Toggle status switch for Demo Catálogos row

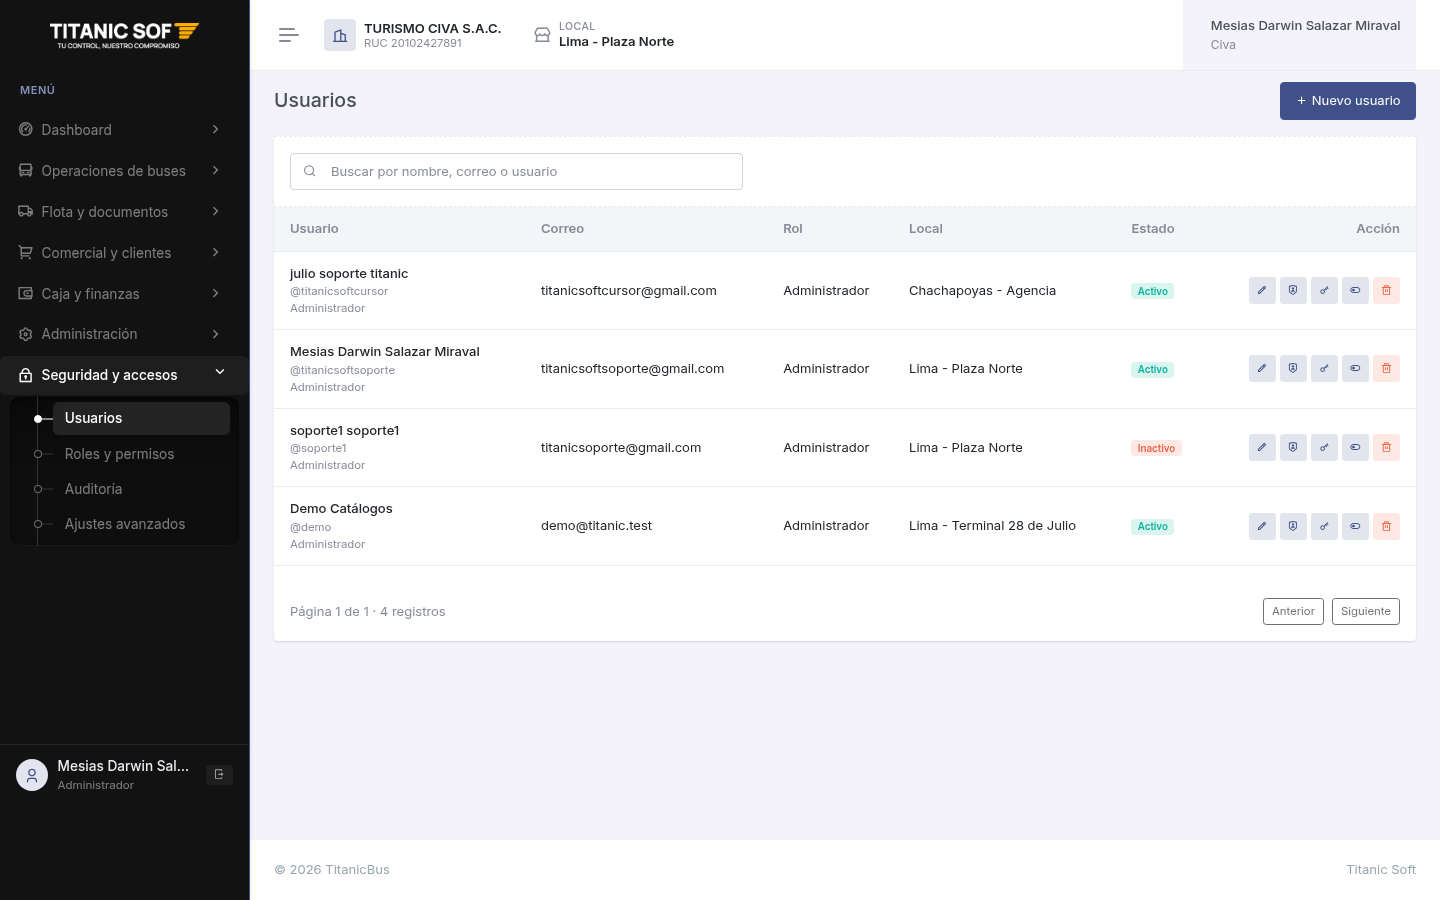[x=1355, y=526]
